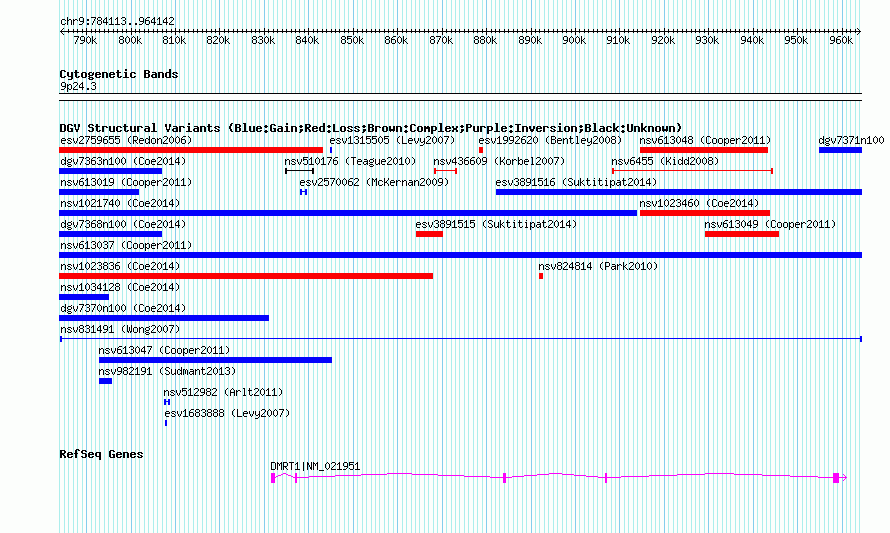Screen dimensions: 890x533
Task: Click the long blue nsv1021740 gain bar
Action: pyautogui.click(x=348, y=213)
